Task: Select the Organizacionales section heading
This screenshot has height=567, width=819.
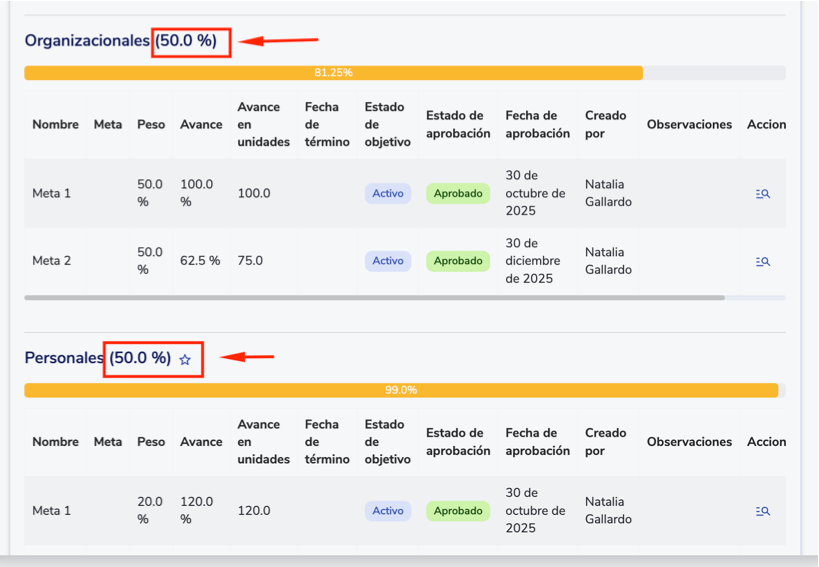Action: click(88, 41)
